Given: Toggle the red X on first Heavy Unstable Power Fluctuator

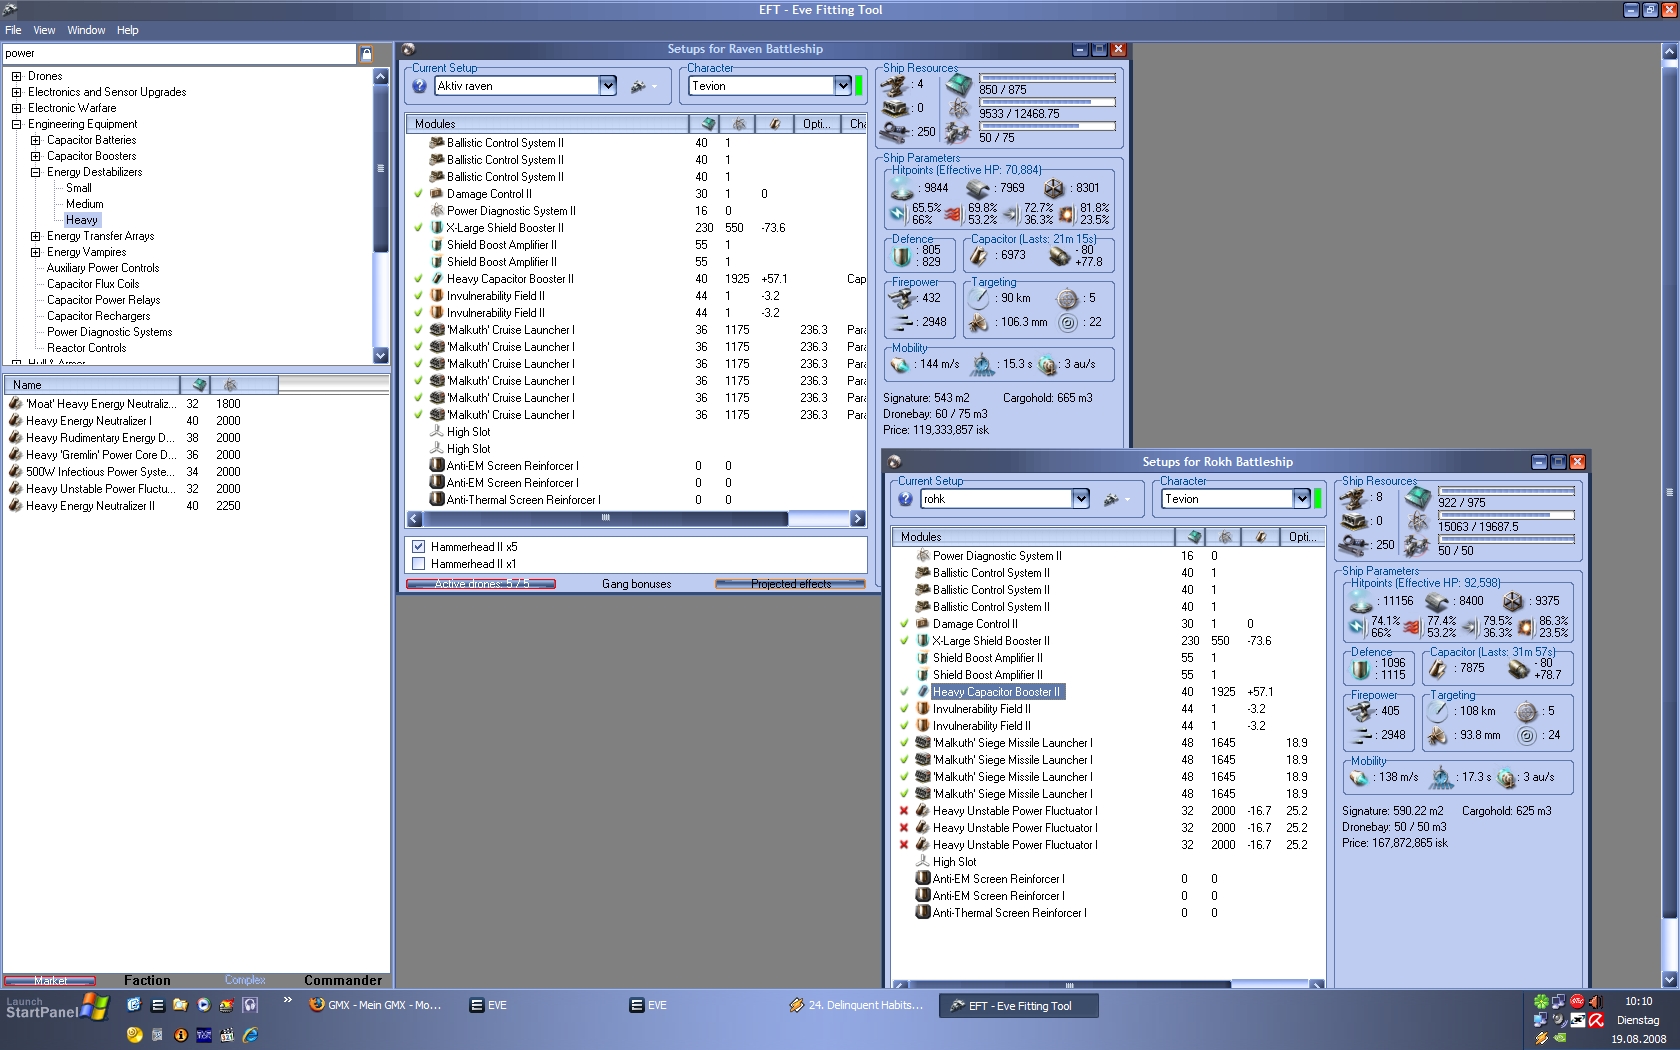Looking at the screenshot, I should coord(904,811).
